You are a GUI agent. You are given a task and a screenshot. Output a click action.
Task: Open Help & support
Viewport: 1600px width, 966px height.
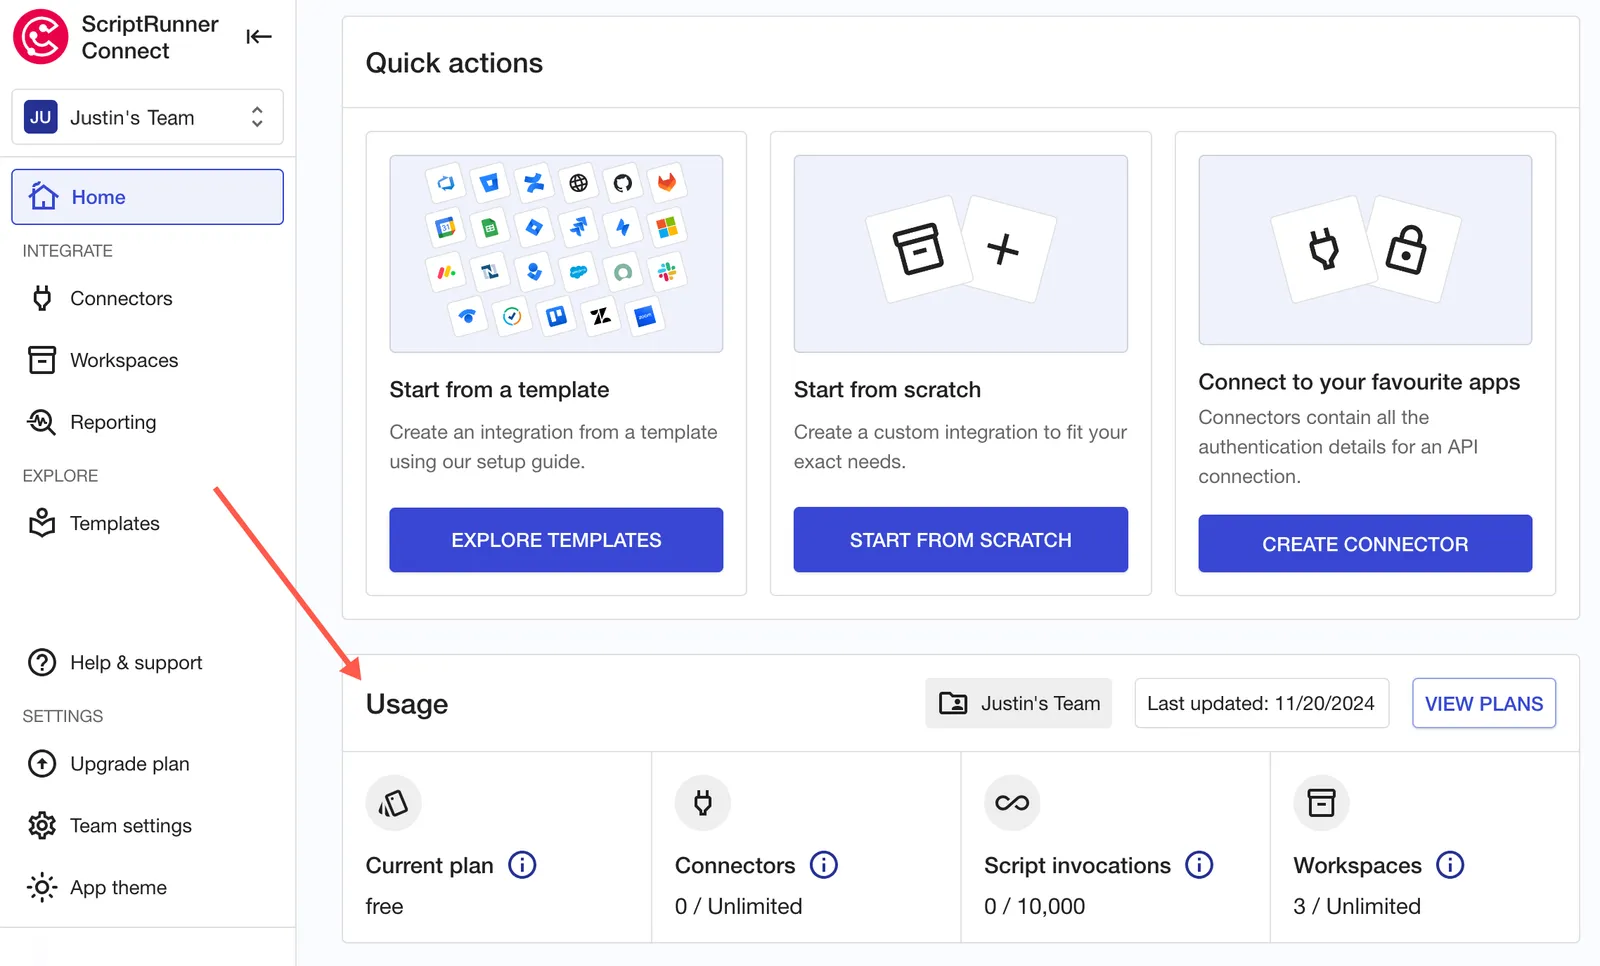click(x=147, y=662)
